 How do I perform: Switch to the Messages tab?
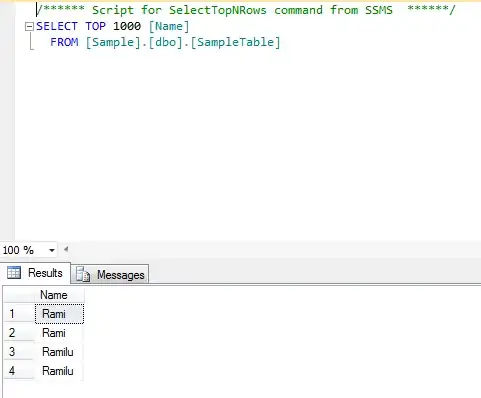[x=110, y=275]
